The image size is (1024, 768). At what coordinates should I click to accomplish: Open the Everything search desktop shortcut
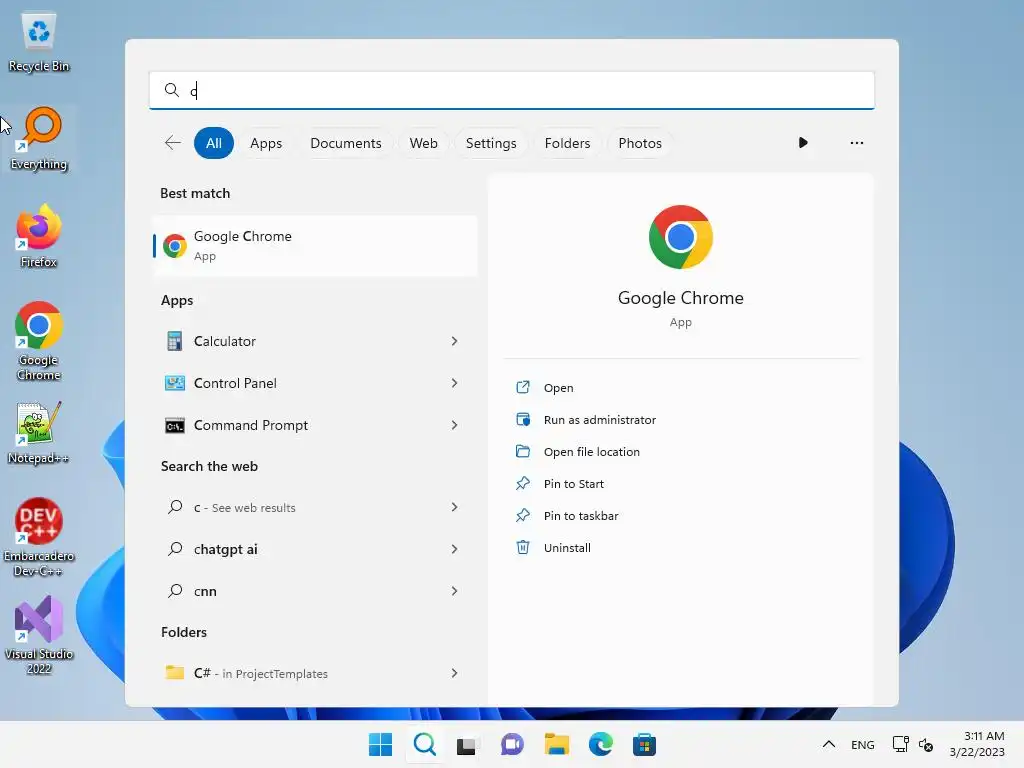pos(39,138)
